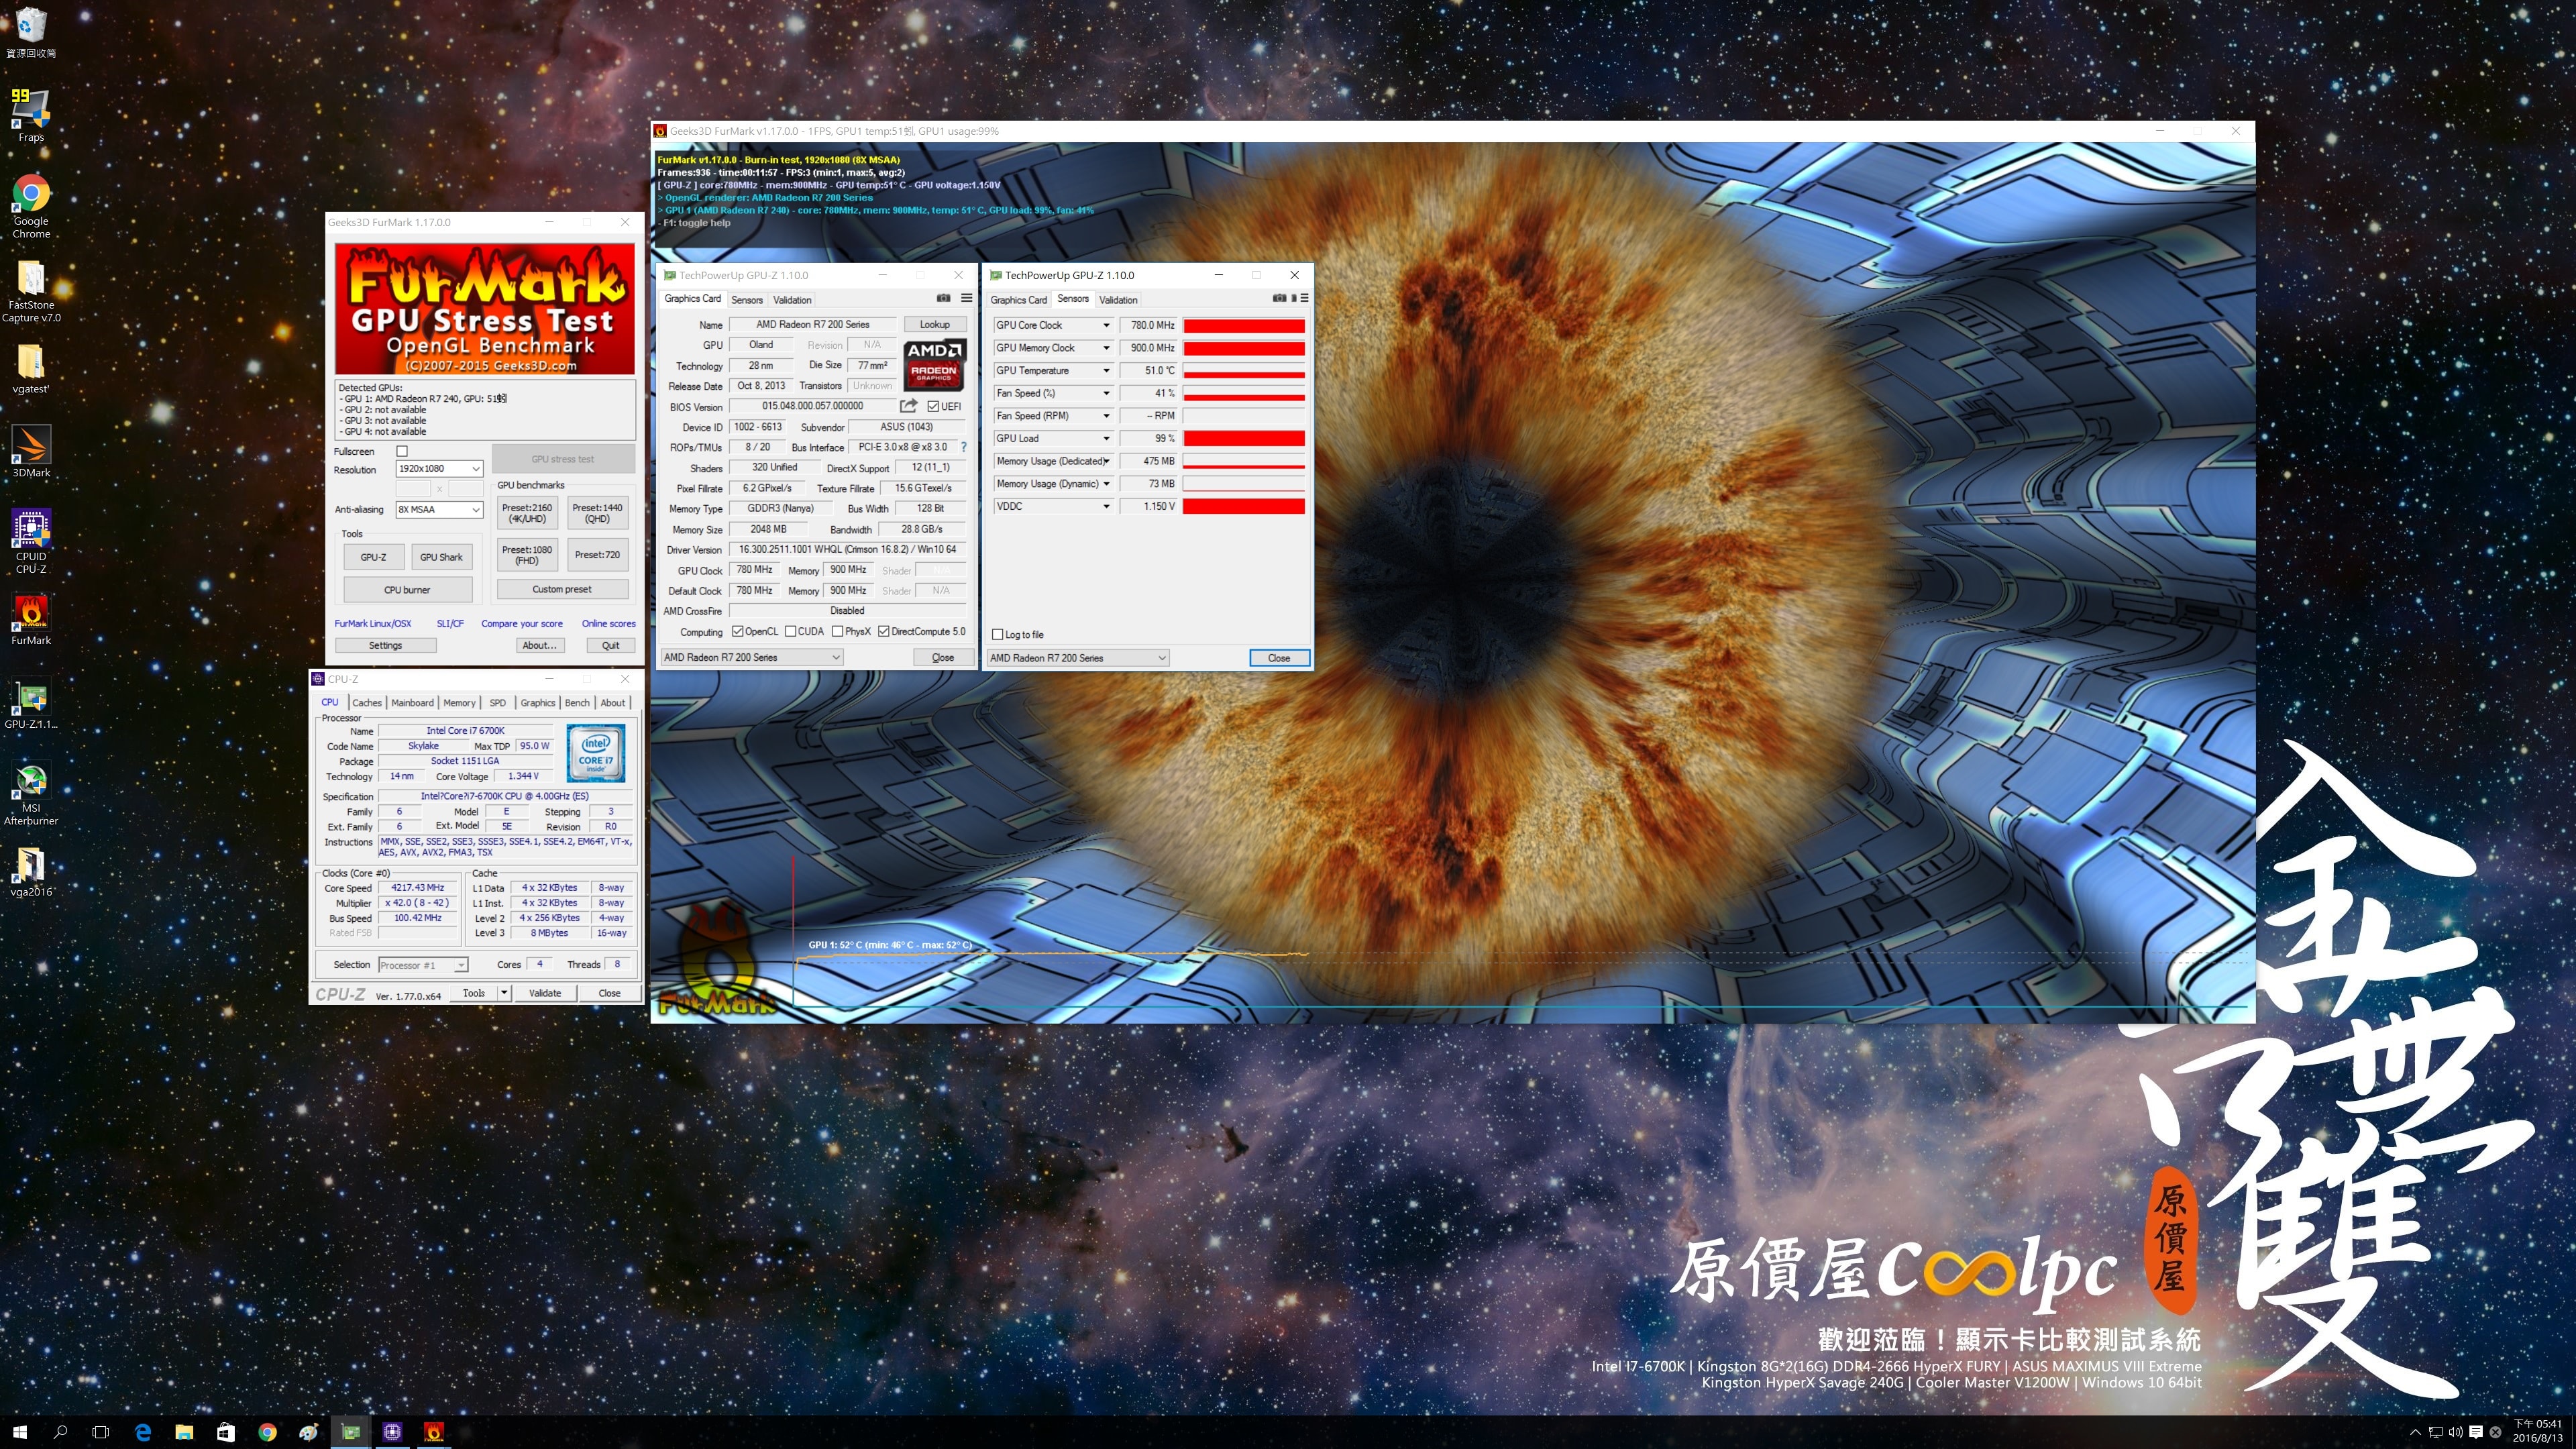Click the Bus Interface question mark icon

coord(964,447)
